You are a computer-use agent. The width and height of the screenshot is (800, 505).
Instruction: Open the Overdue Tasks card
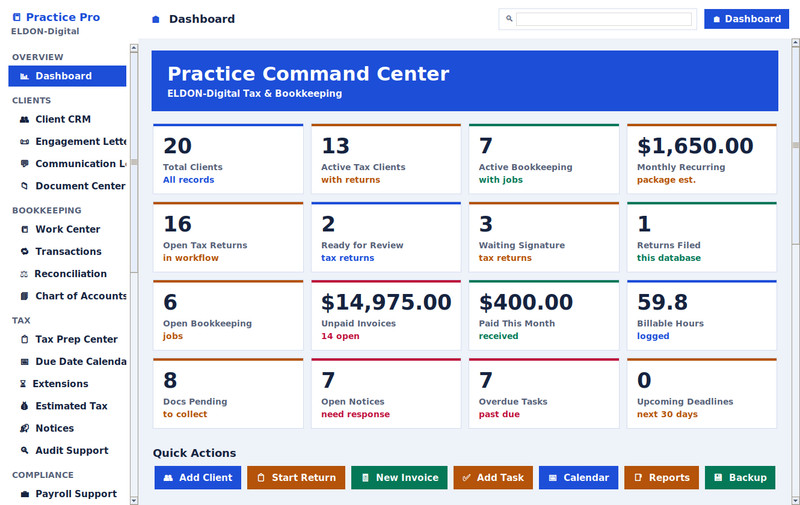click(543, 393)
